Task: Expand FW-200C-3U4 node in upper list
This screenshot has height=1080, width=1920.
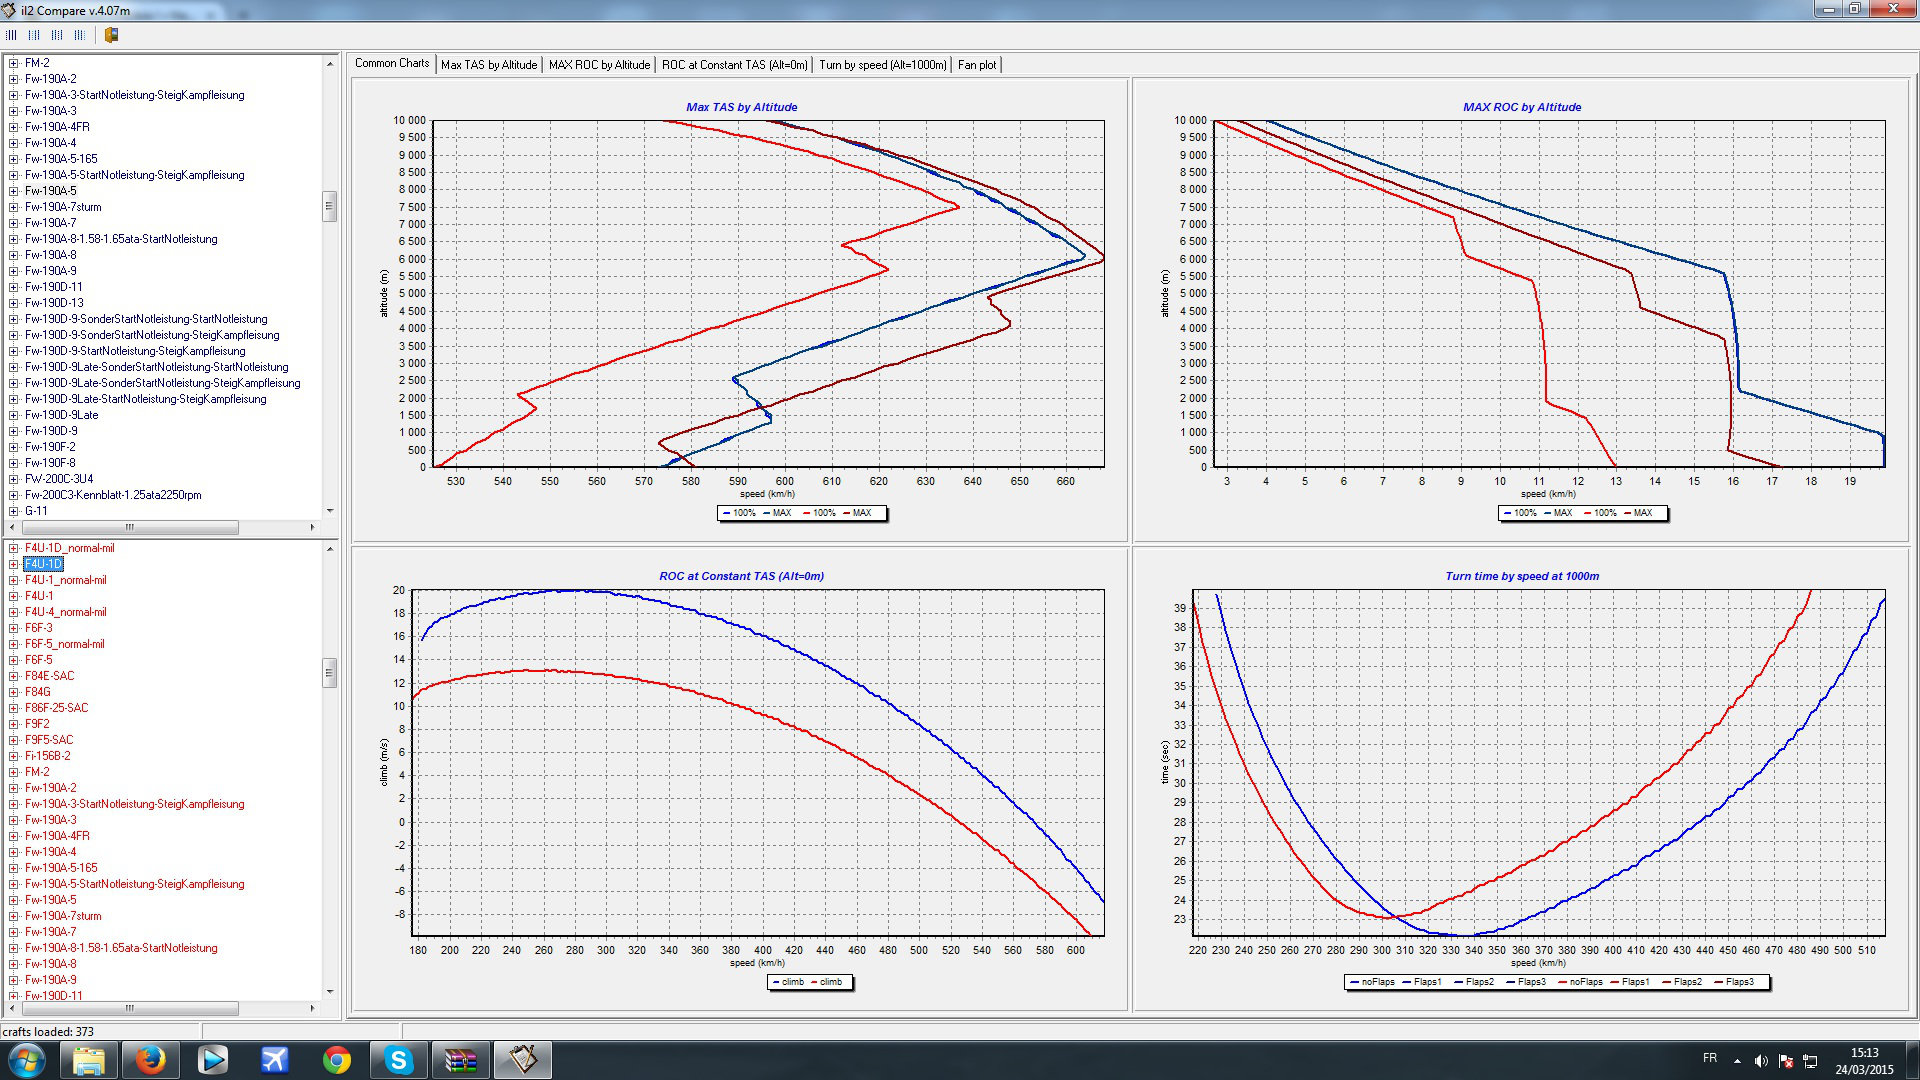Action: 13,479
